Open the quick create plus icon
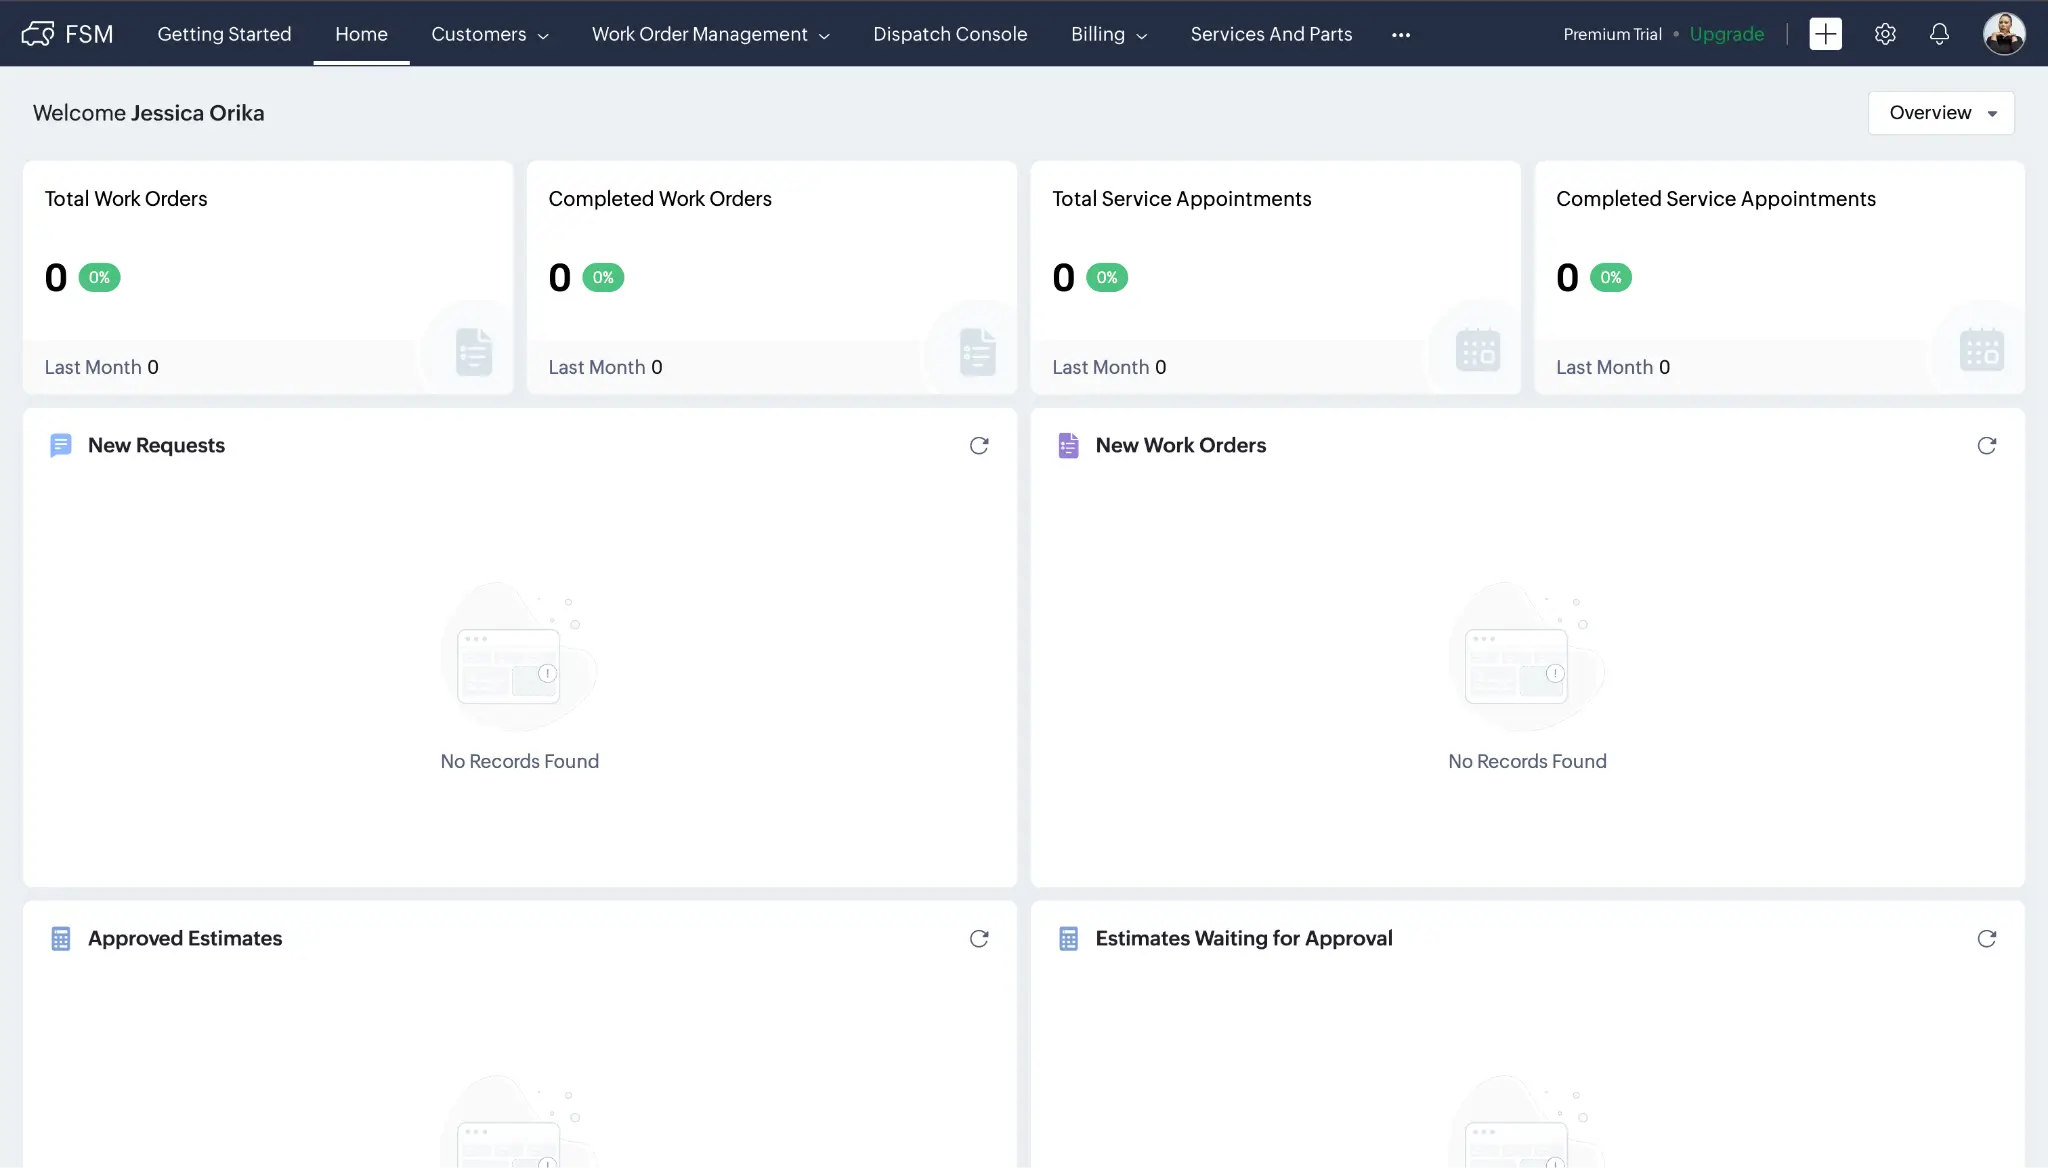This screenshot has width=2048, height=1168. 1825,34
